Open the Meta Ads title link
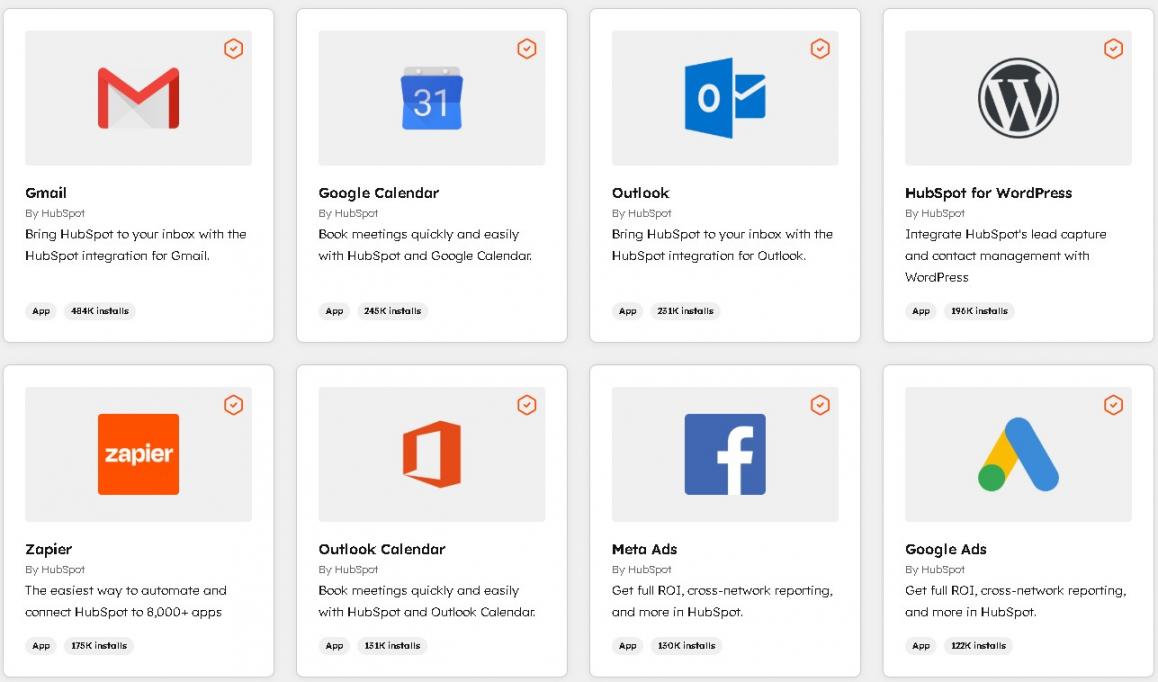1158x682 pixels. 644,549
